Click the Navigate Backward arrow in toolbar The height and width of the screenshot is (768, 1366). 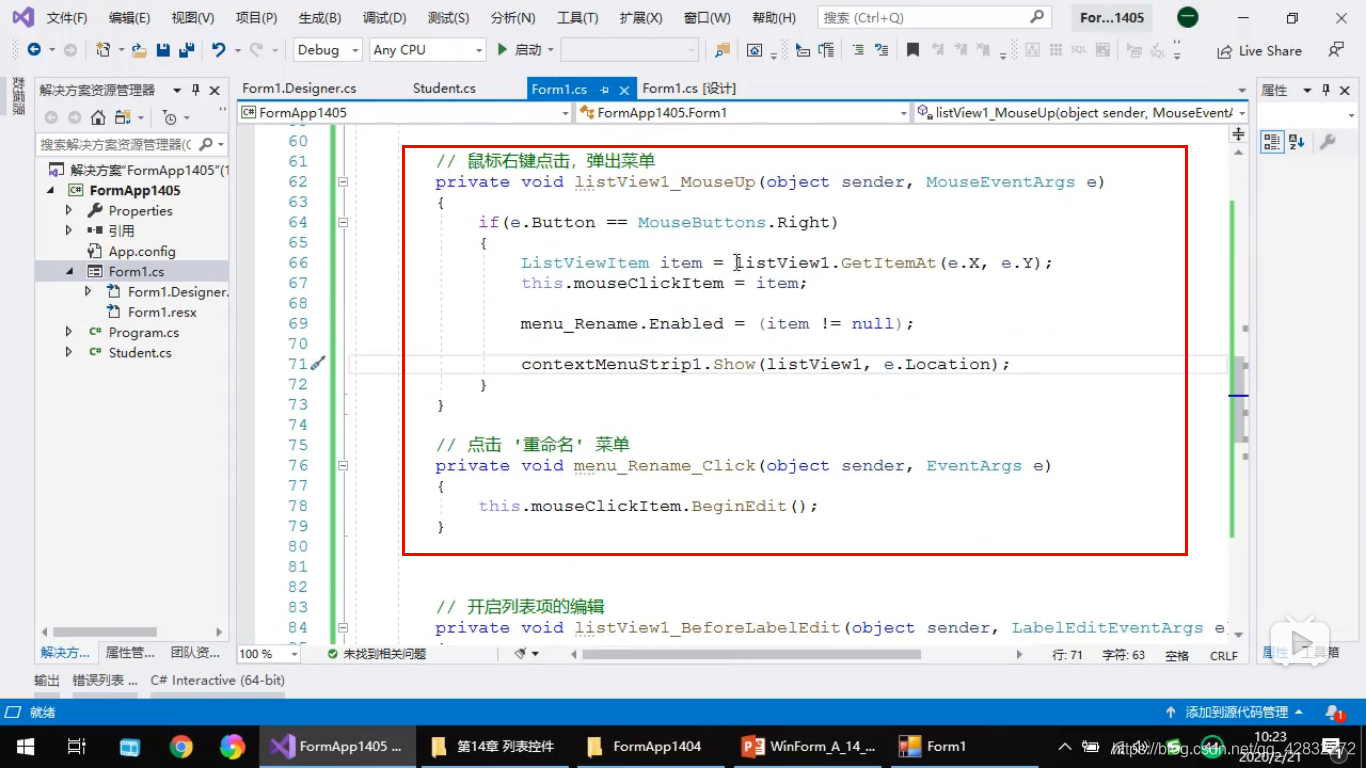(x=34, y=50)
